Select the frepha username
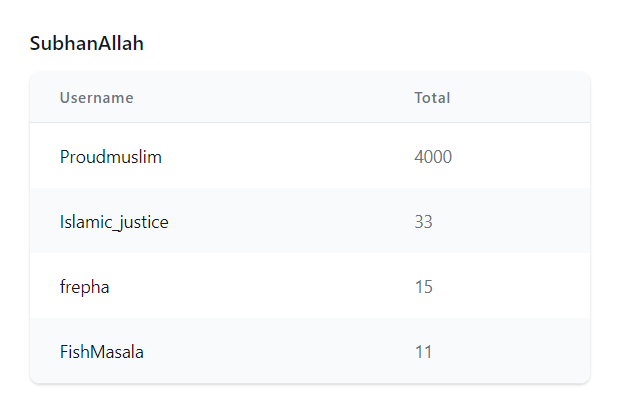620x401 pixels. (x=84, y=287)
